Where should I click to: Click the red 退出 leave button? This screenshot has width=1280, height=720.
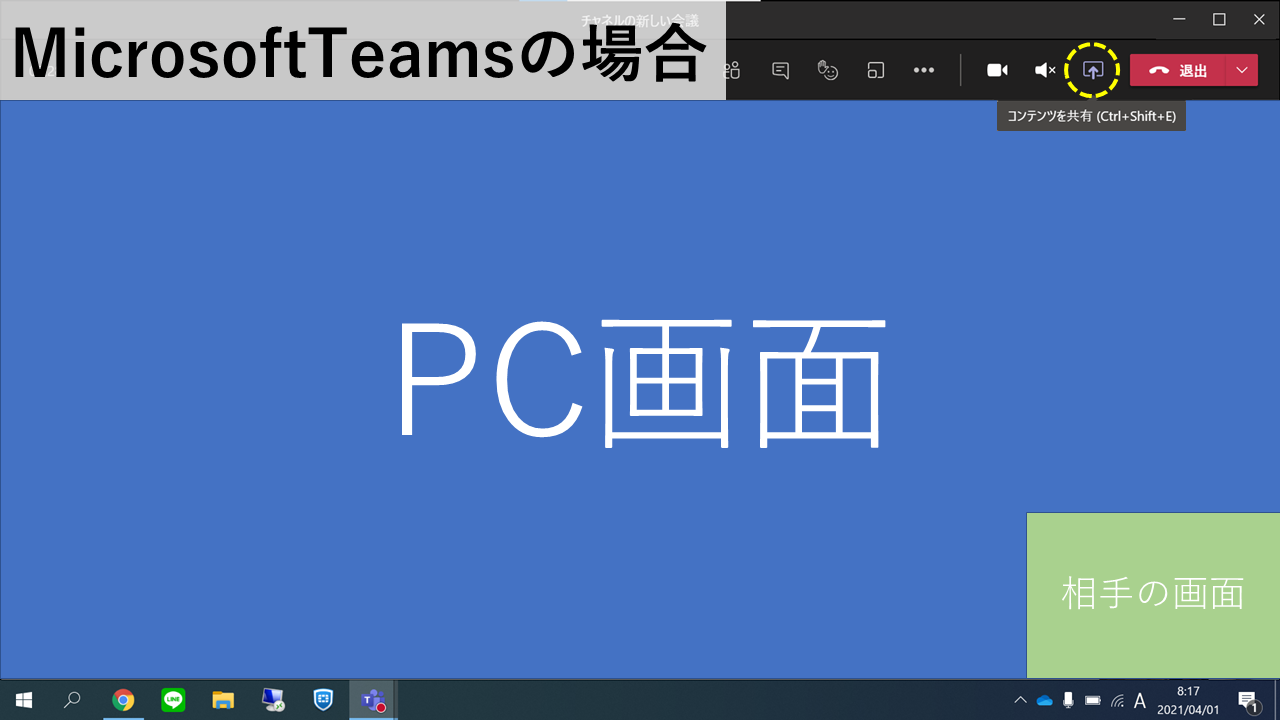[x=1178, y=70]
